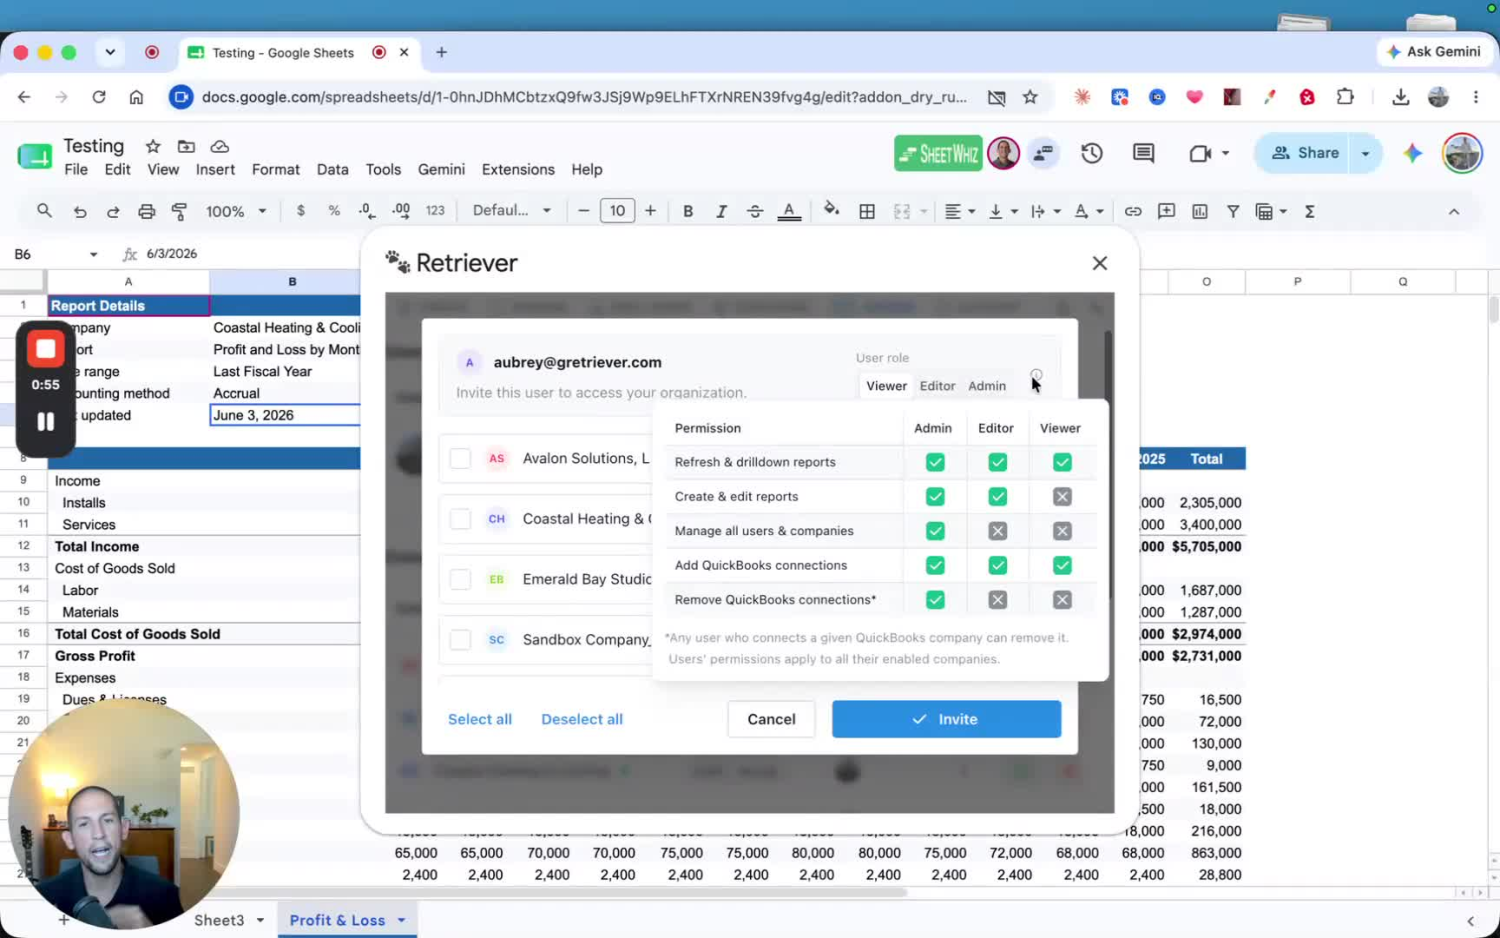
Task: Open the text color picker
Action: coord(789,211)
